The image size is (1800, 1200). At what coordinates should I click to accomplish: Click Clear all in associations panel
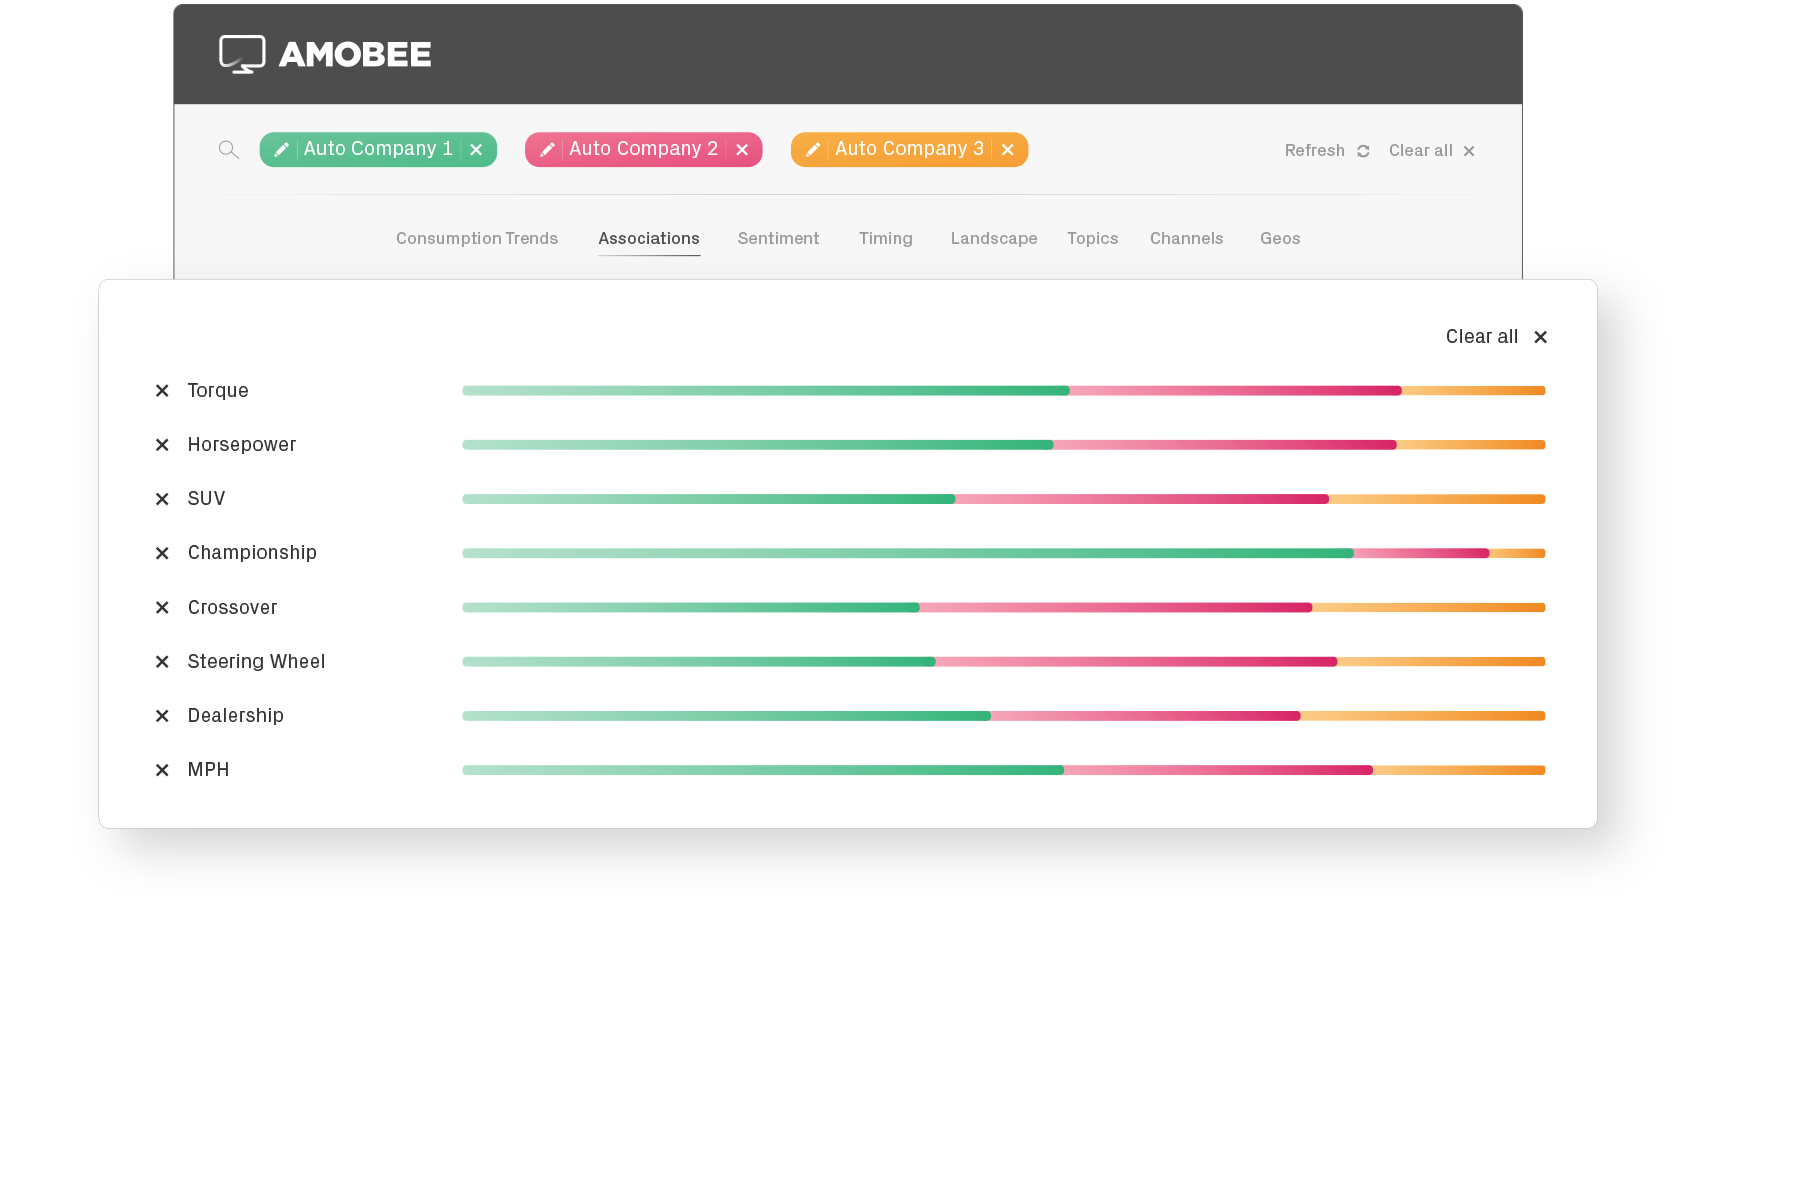pyautogui.click(x=1497, y=337)
